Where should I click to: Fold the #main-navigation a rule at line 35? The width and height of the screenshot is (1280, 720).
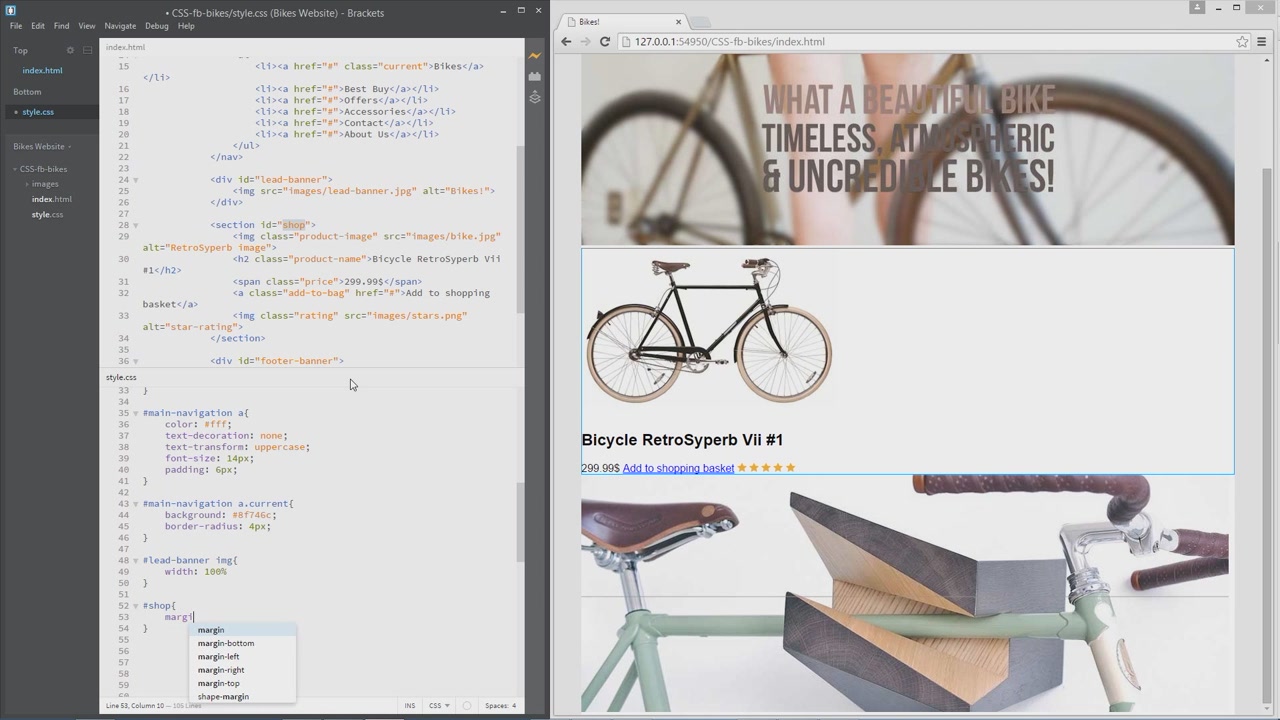[x=135, y=413]
